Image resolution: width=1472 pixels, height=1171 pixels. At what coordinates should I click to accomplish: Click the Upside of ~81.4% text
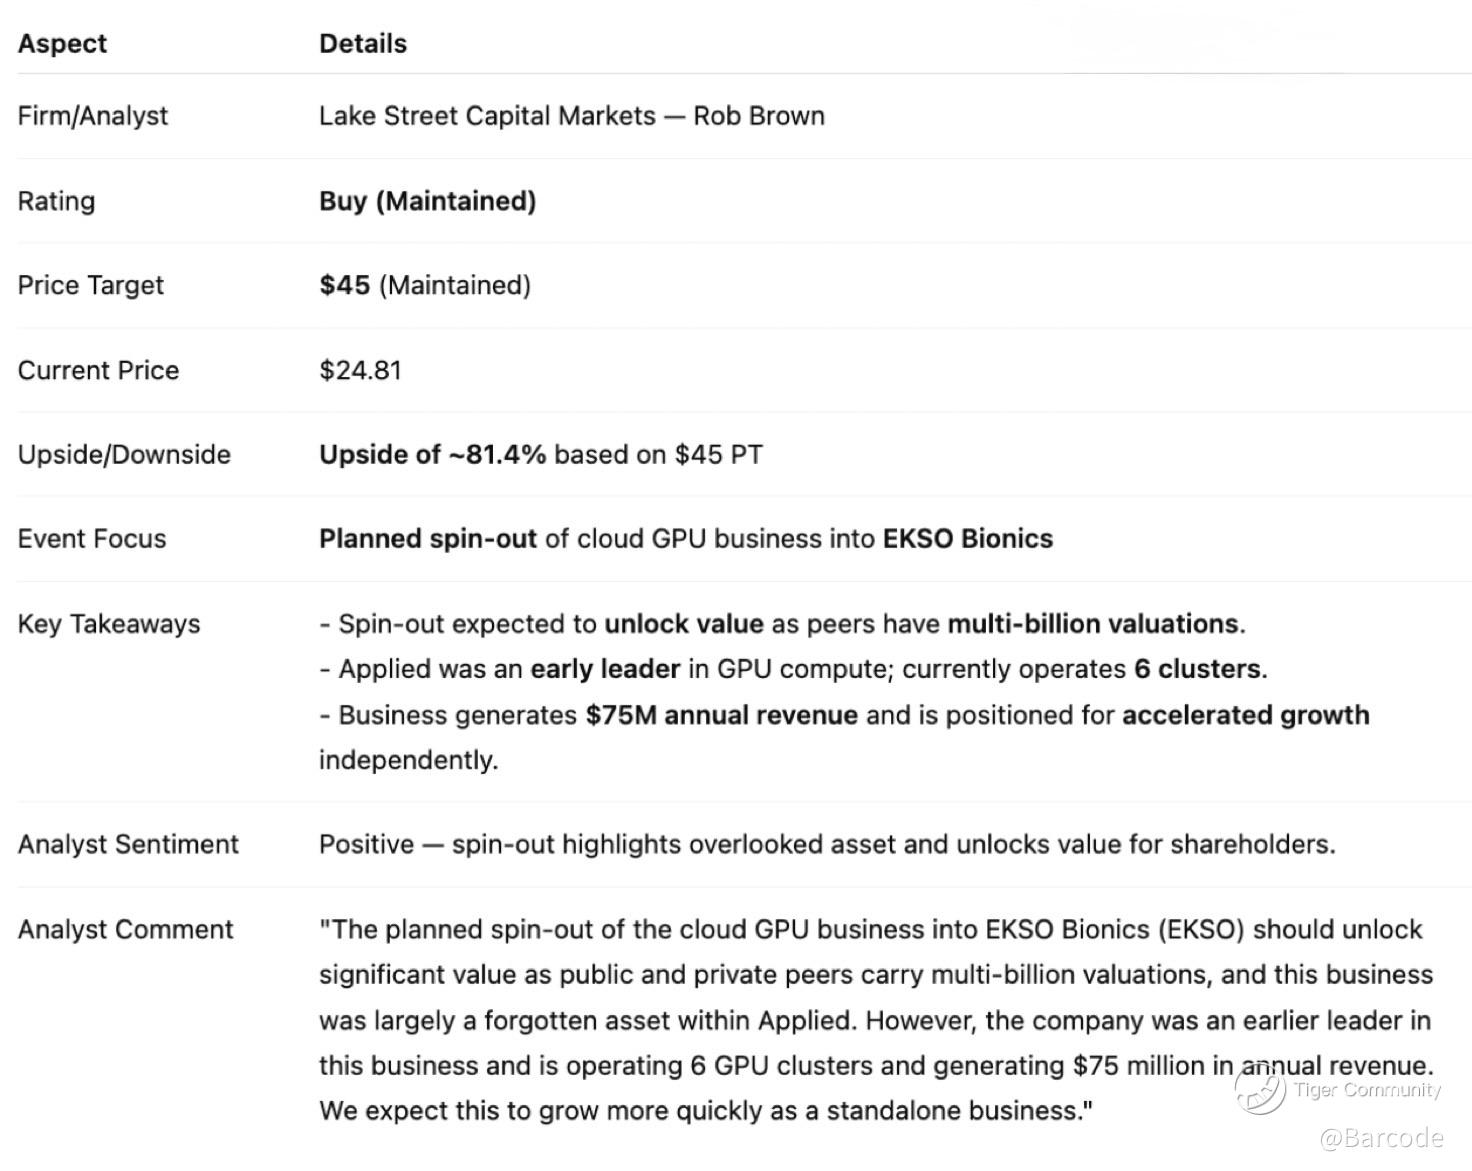click(432, 454)
